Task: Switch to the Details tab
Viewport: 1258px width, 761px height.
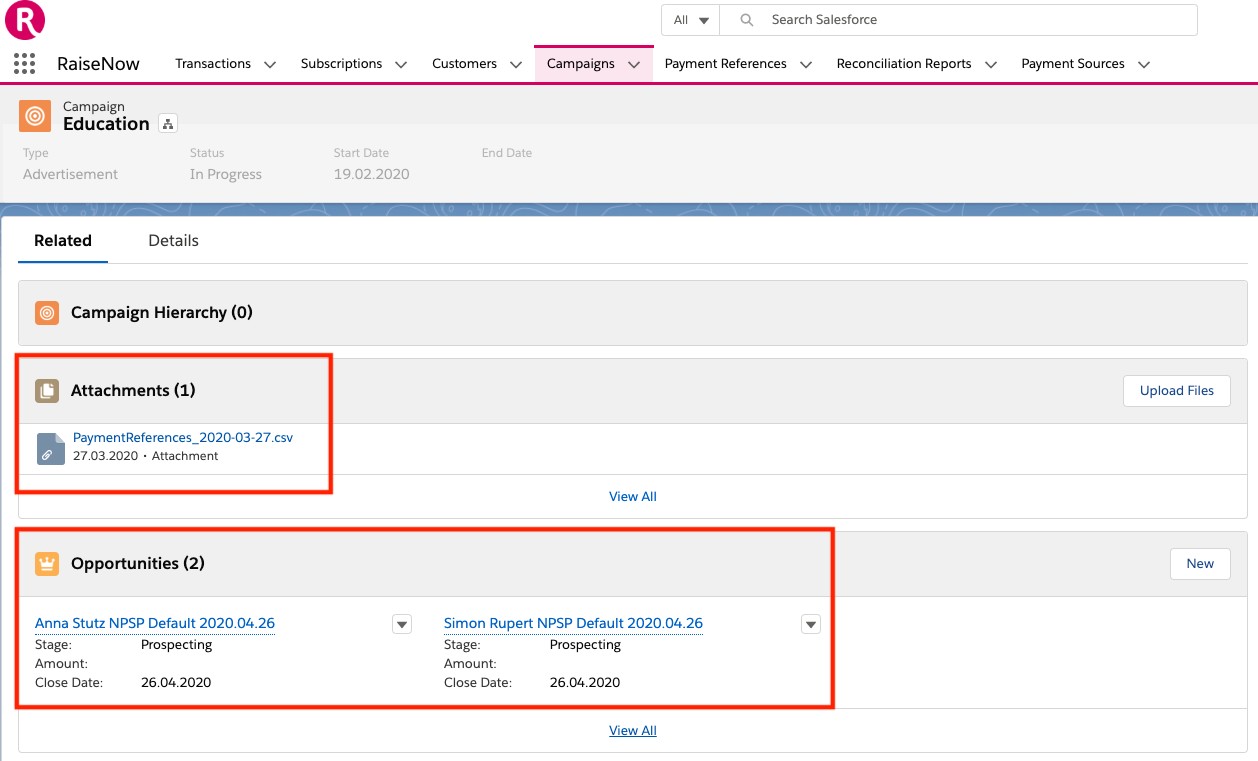Action: tap(174, 241)
